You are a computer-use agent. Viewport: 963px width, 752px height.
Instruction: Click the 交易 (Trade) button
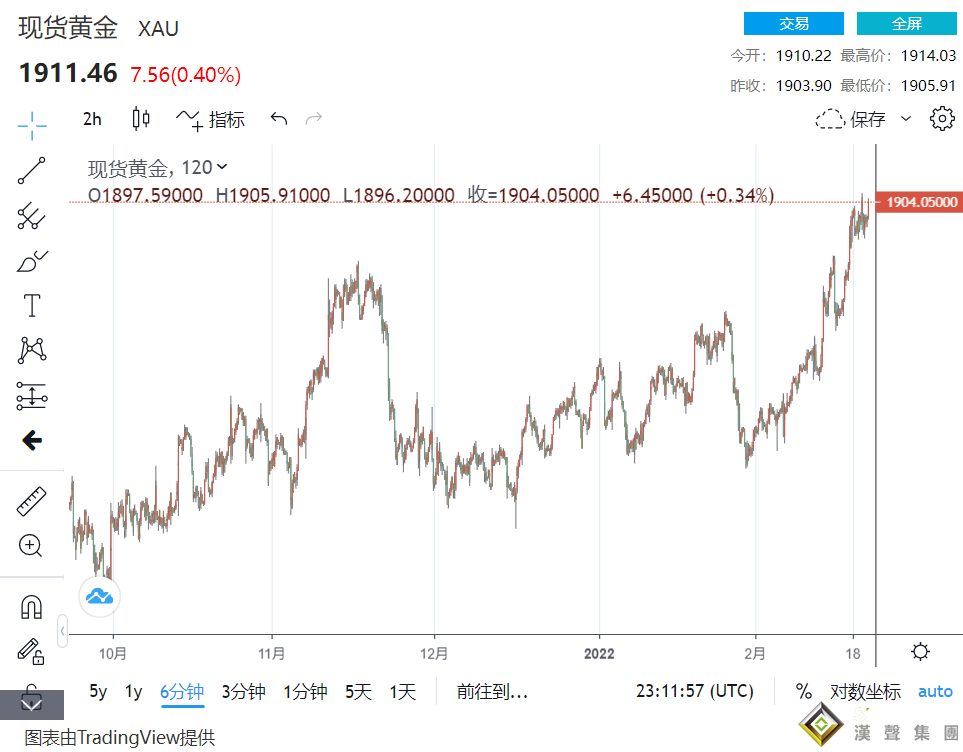pyautogui.click(x=793, y=23)
